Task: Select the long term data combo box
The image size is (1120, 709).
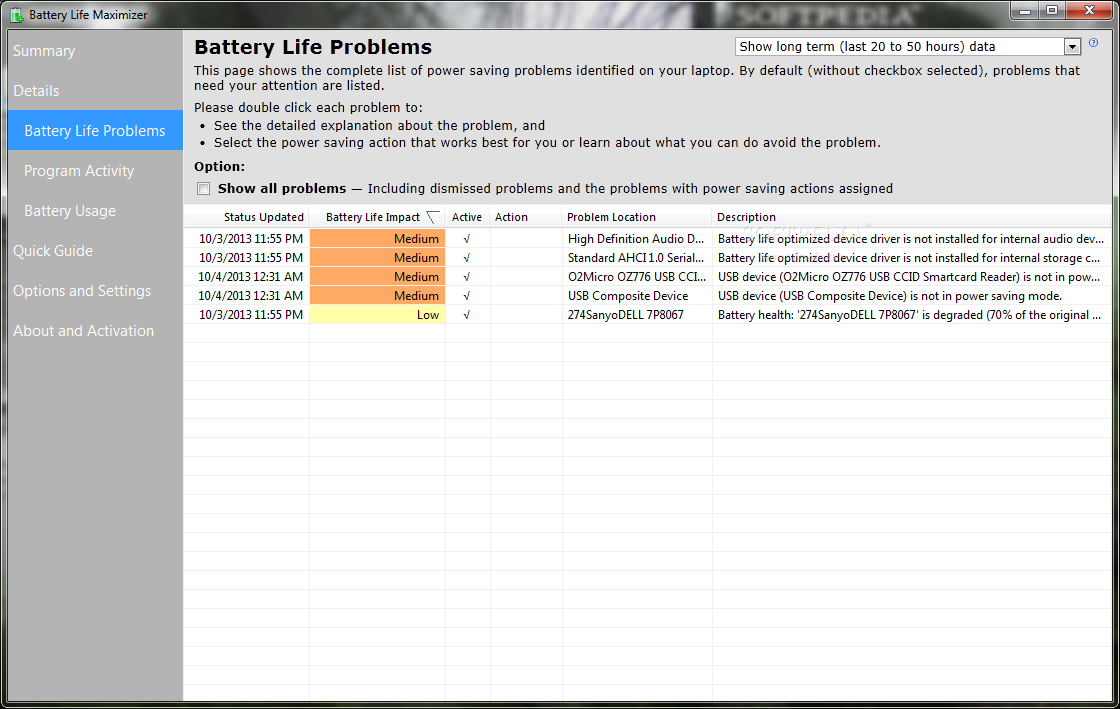Action: (x=908, y=46)
